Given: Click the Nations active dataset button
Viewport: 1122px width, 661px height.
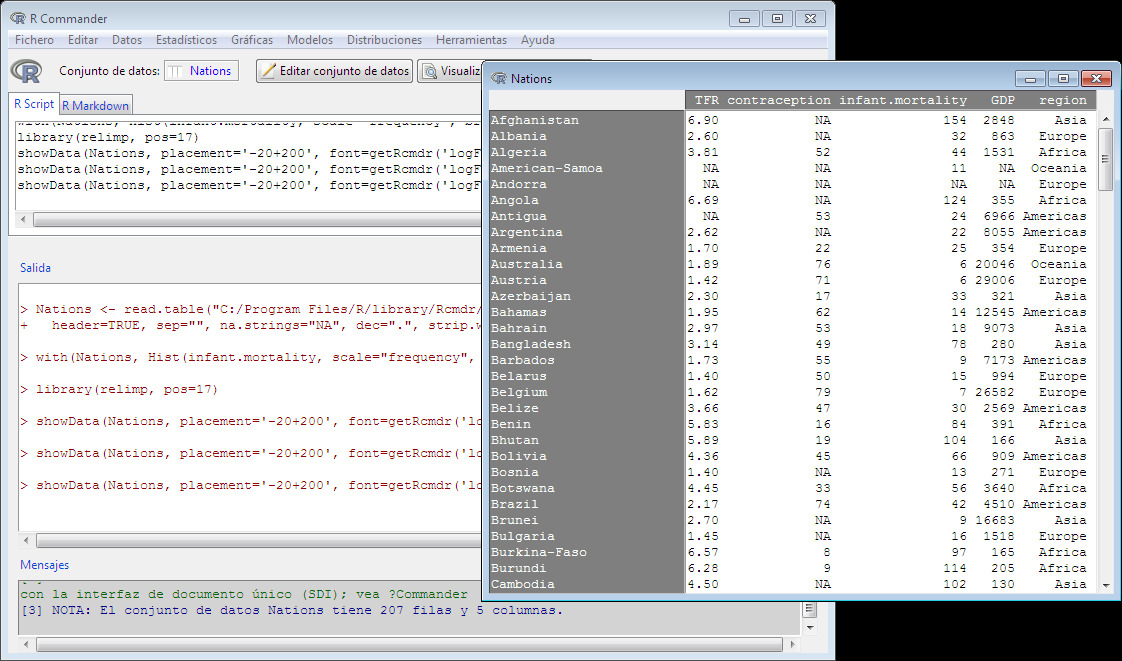Looking at the screenshot, I should click(x=201, y=71).
